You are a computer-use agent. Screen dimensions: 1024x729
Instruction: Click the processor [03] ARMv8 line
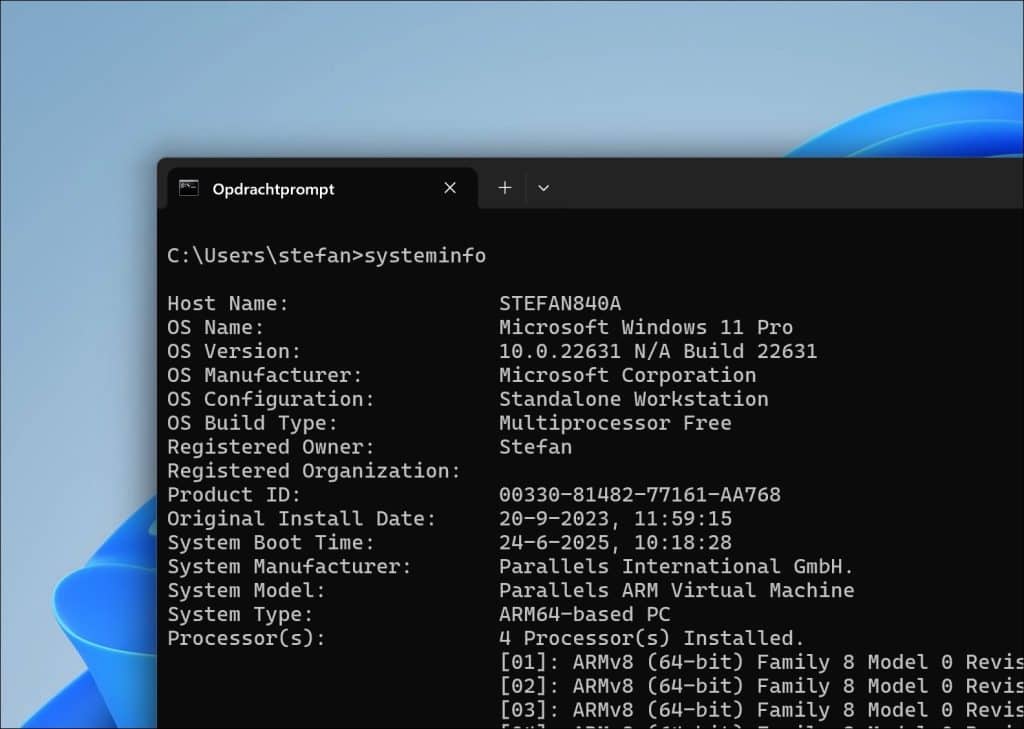[761, 710]
